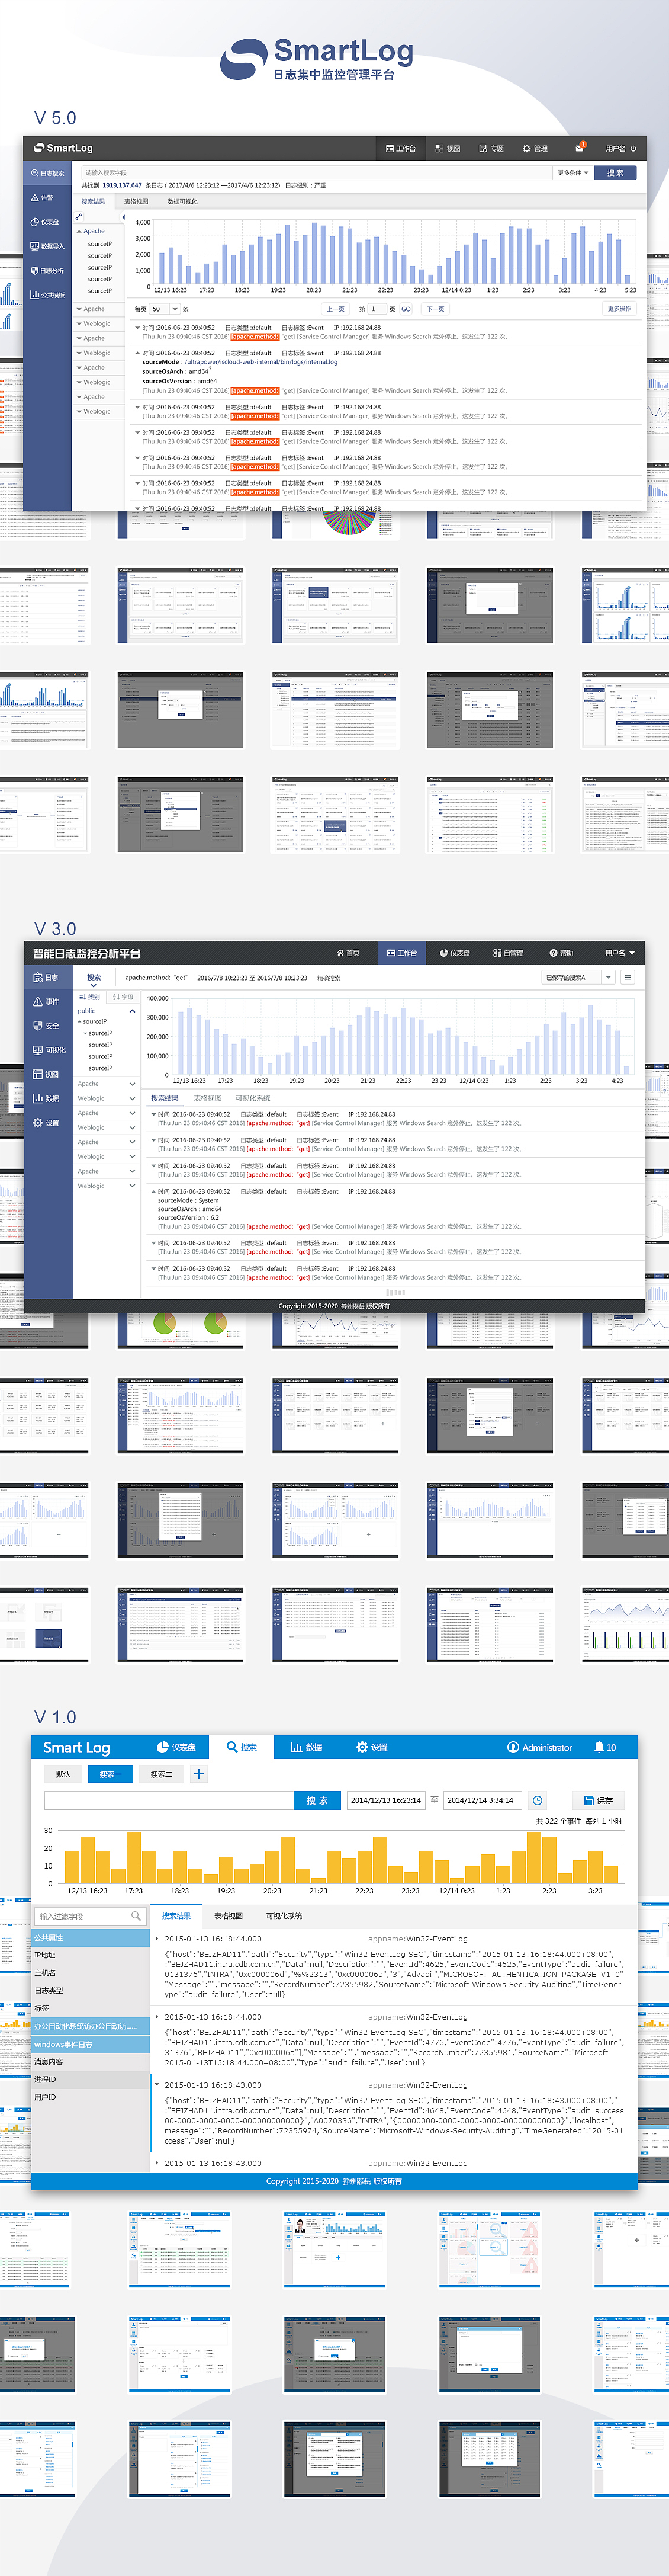Open 视图 in the V3.0 sidebar
669x2576 pixels.
(x=47, y=1074)
